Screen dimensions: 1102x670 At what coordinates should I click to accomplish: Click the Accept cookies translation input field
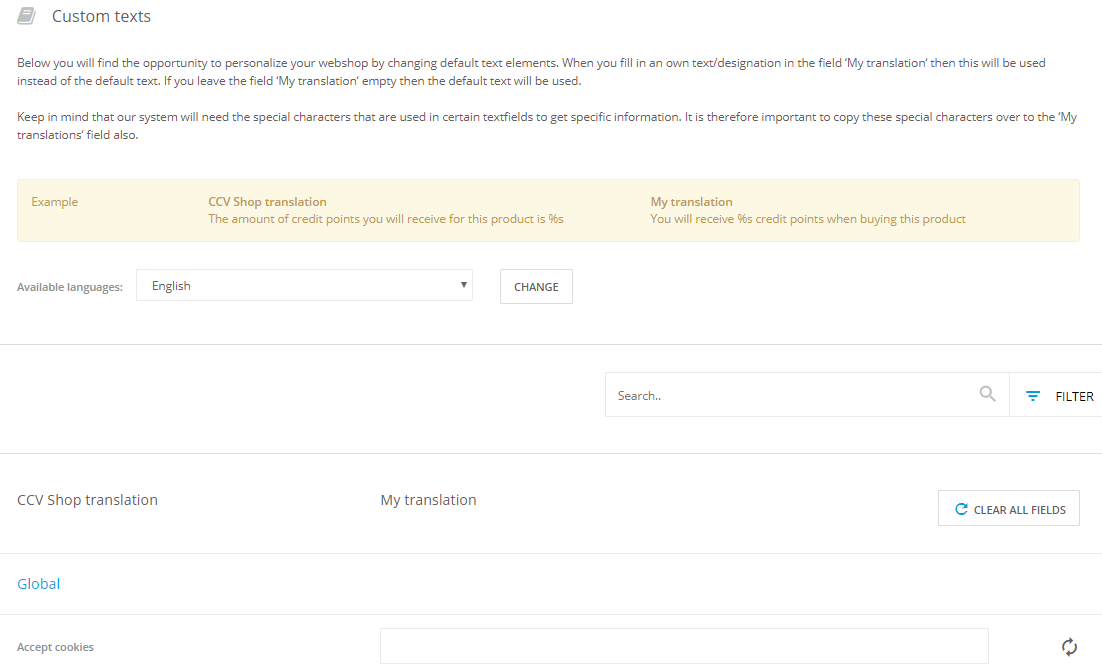(x=683, y=646)
